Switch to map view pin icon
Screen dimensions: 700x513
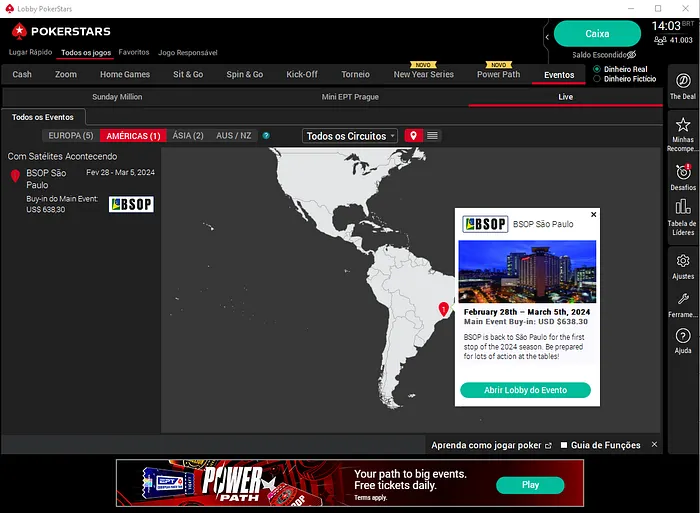(413, 136)
